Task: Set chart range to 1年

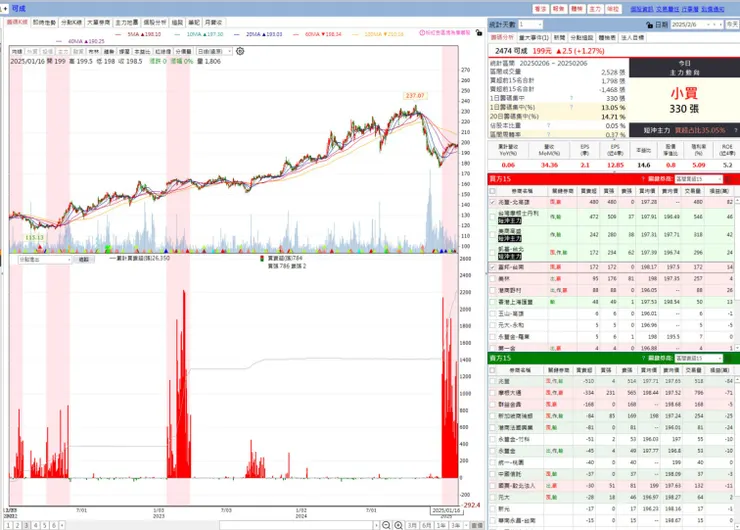Action: click(x=441, y=525)
